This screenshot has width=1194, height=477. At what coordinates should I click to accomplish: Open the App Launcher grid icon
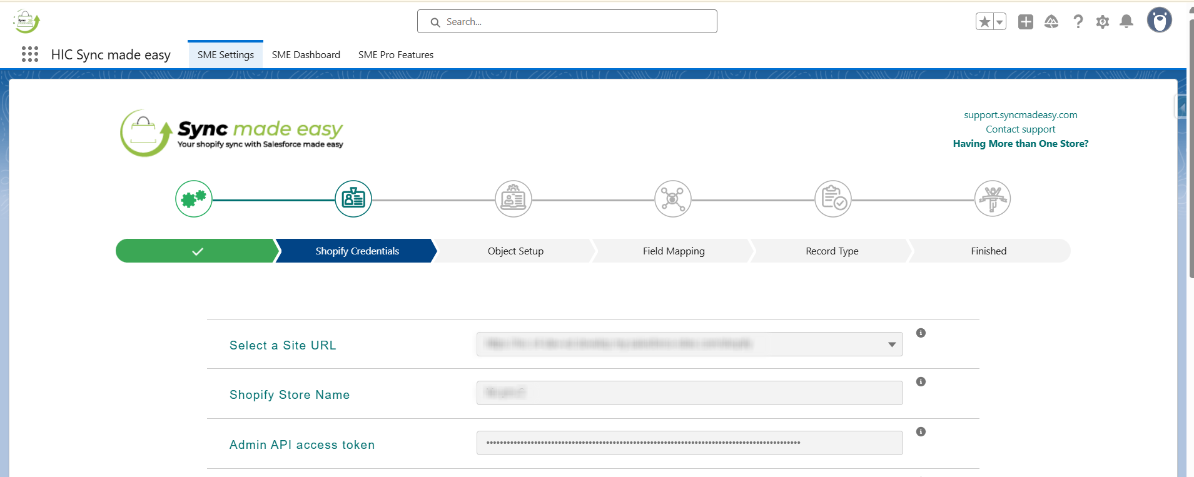[x=30, y=55]
